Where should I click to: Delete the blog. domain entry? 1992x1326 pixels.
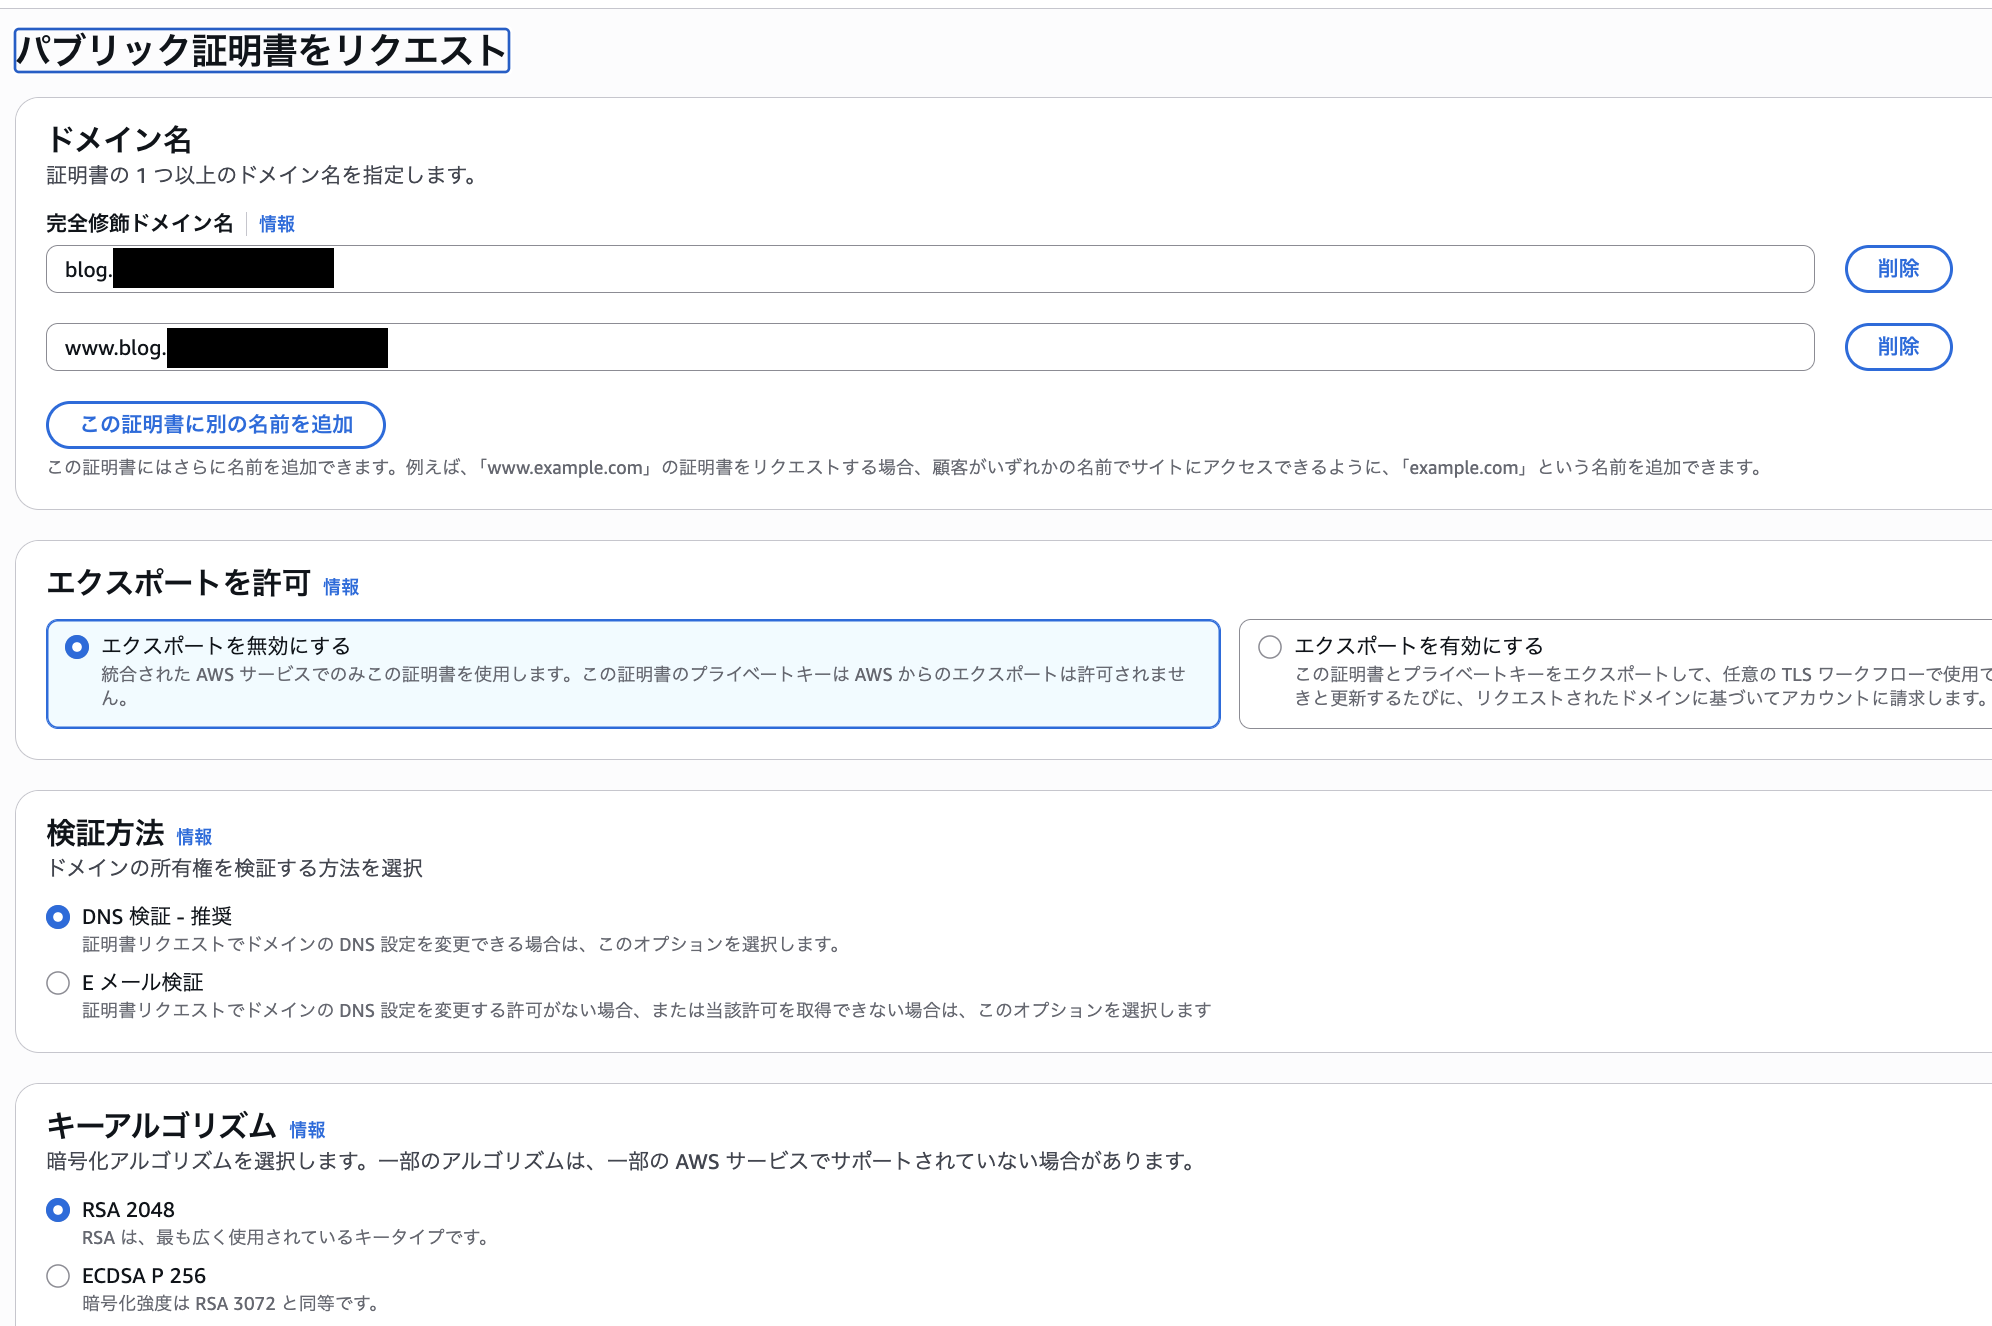pos(1897,269)
